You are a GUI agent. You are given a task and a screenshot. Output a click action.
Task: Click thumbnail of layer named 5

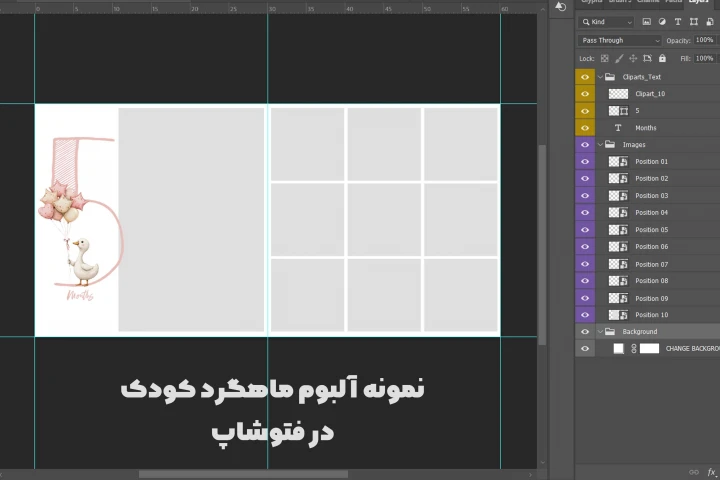(618, 111)
